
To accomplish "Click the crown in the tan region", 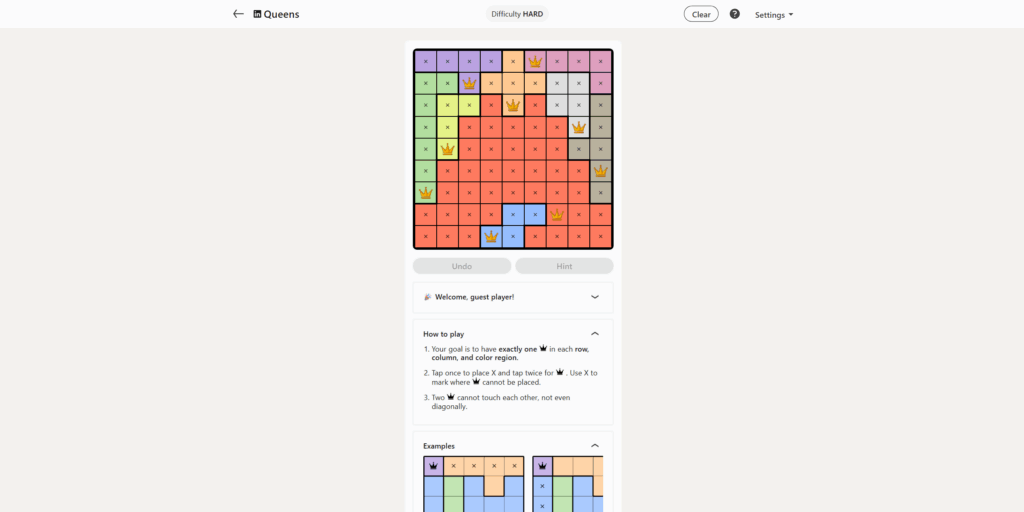I will click(601, 171).
